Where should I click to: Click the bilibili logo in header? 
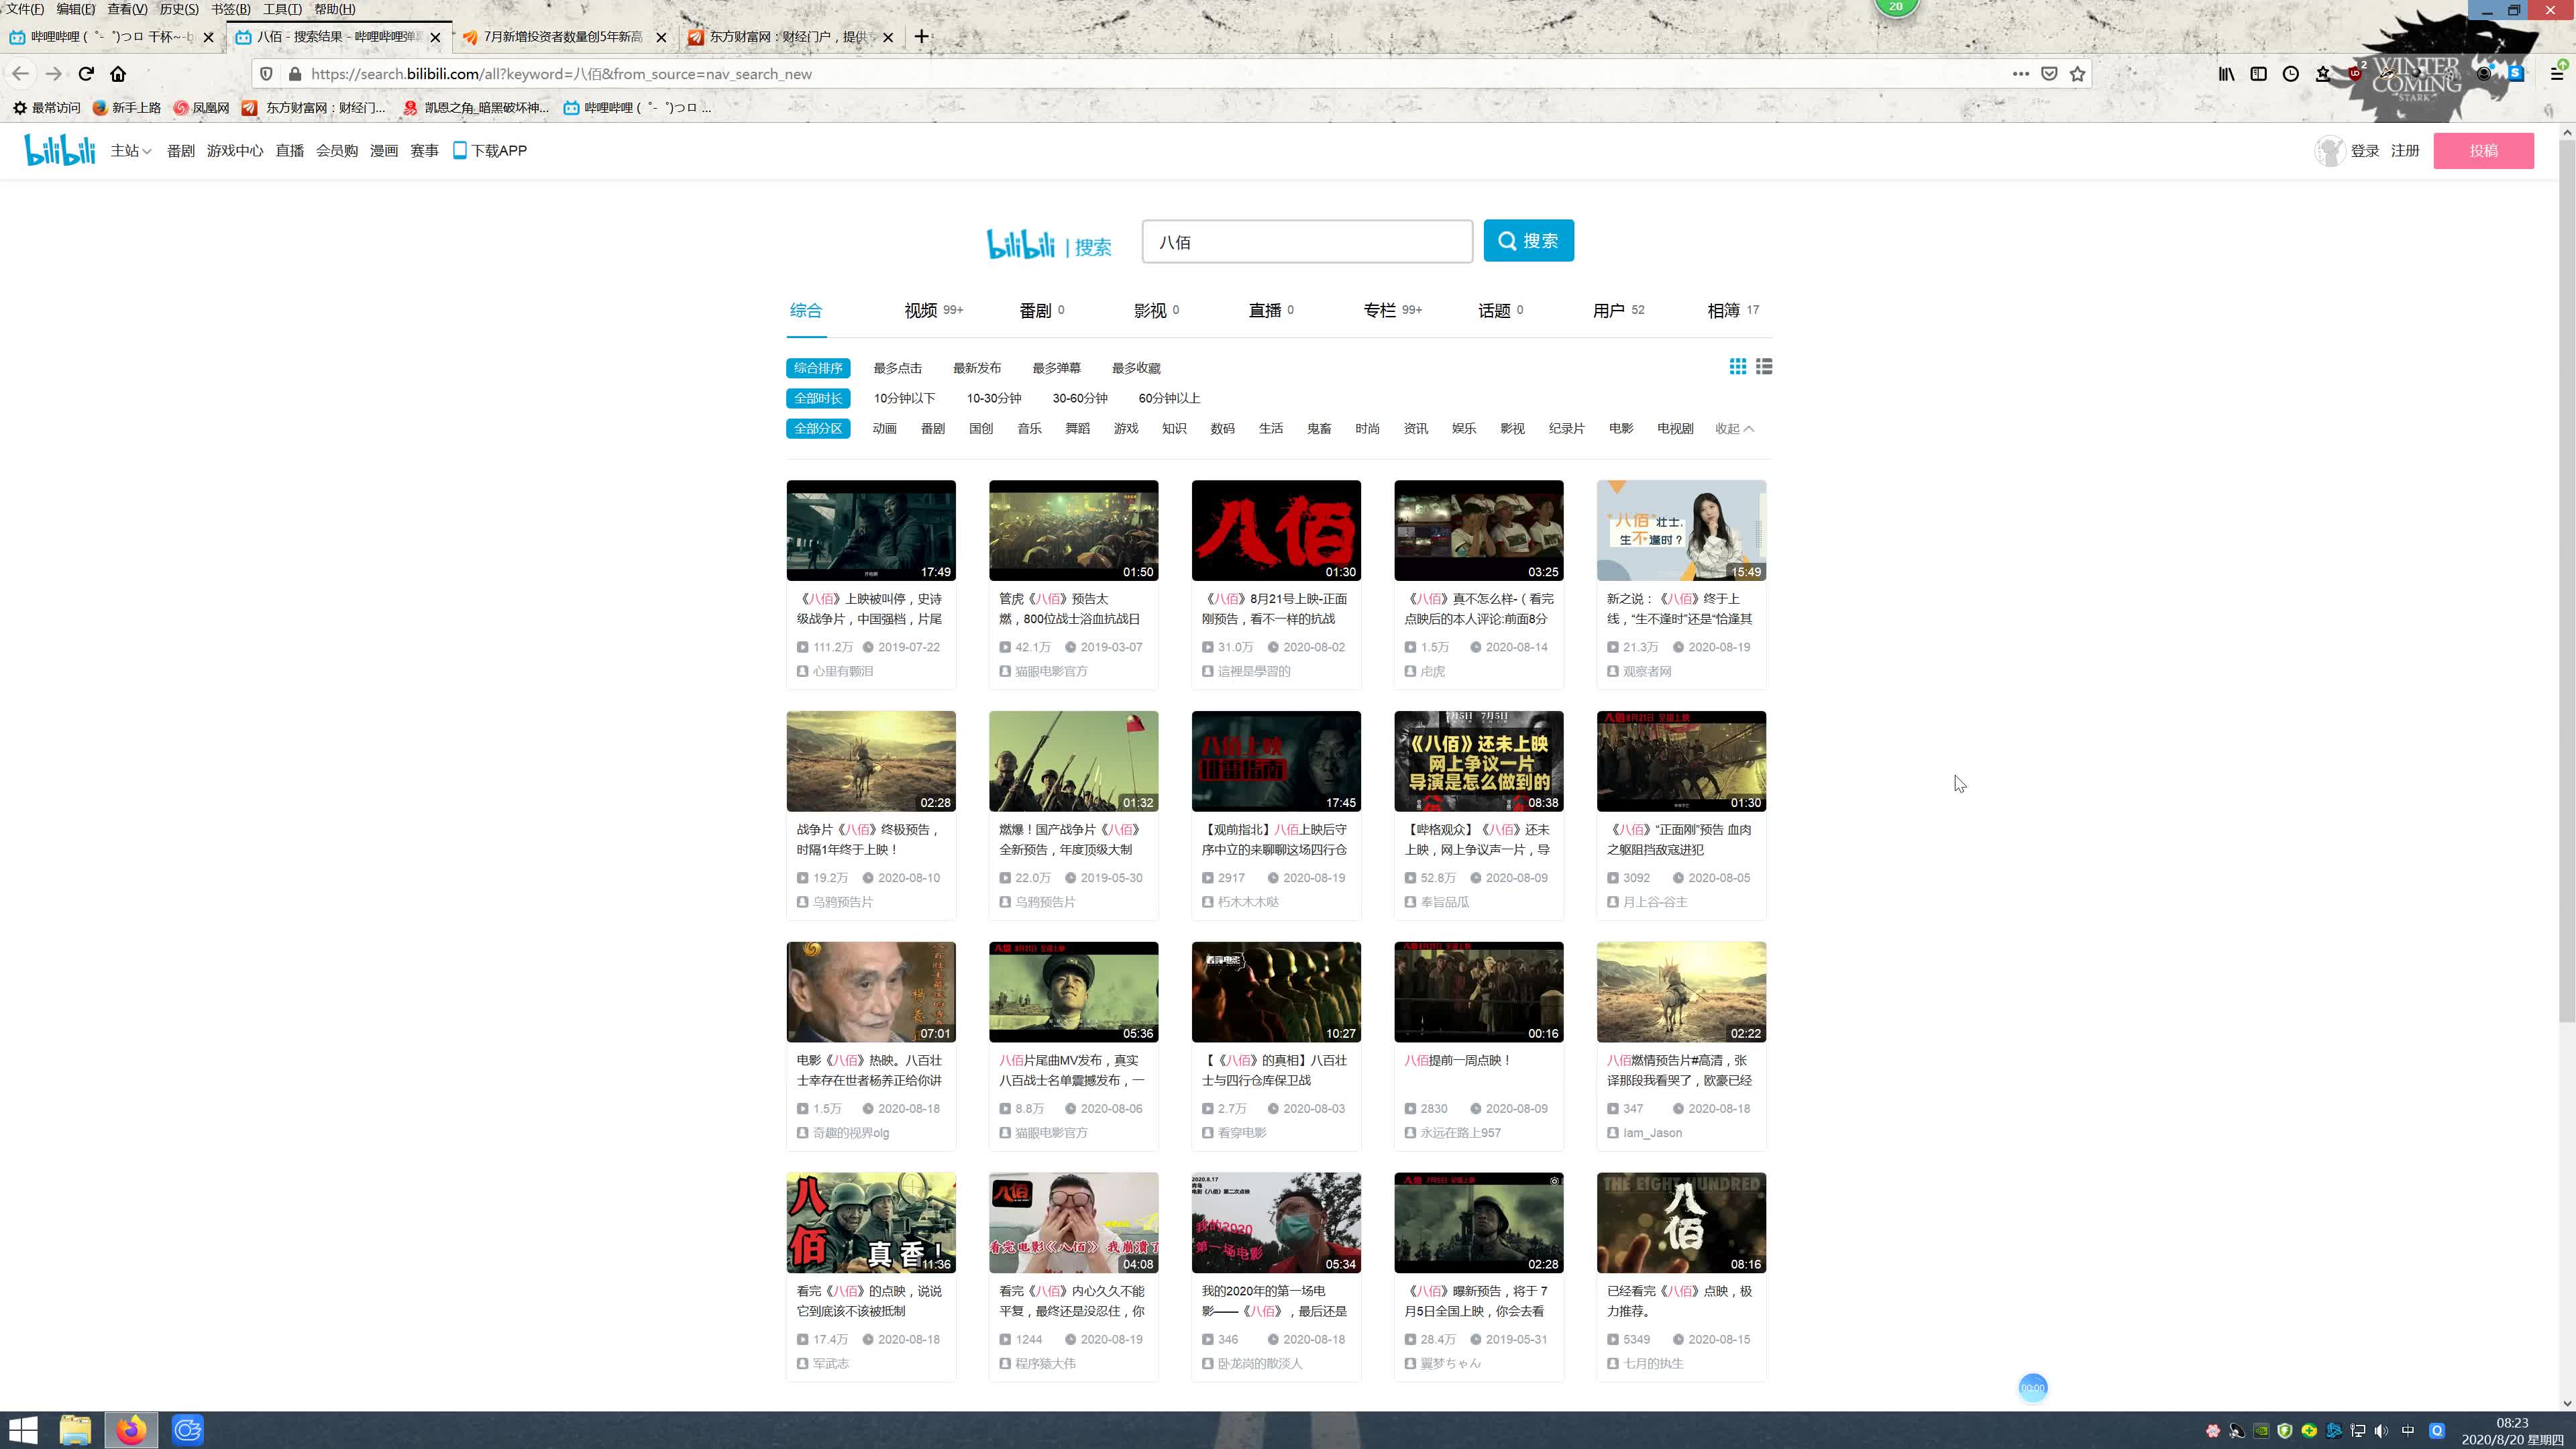pyautogui.click(x=60, y=150)
